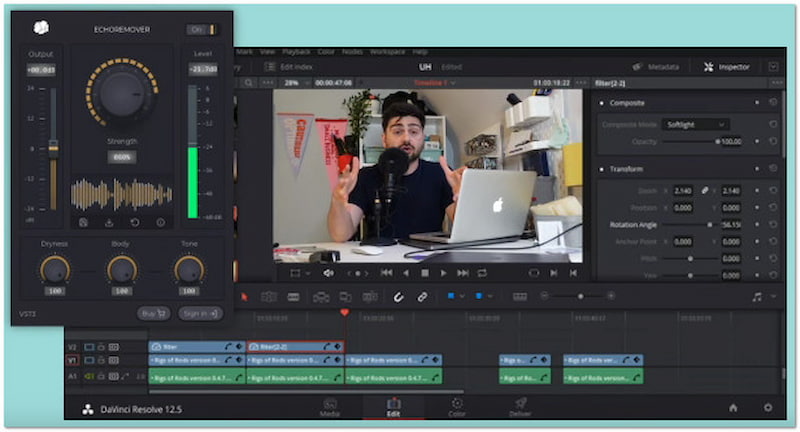Click the Rotation Angle slider handle
800x432 pixels.
[x=709, y=224]
